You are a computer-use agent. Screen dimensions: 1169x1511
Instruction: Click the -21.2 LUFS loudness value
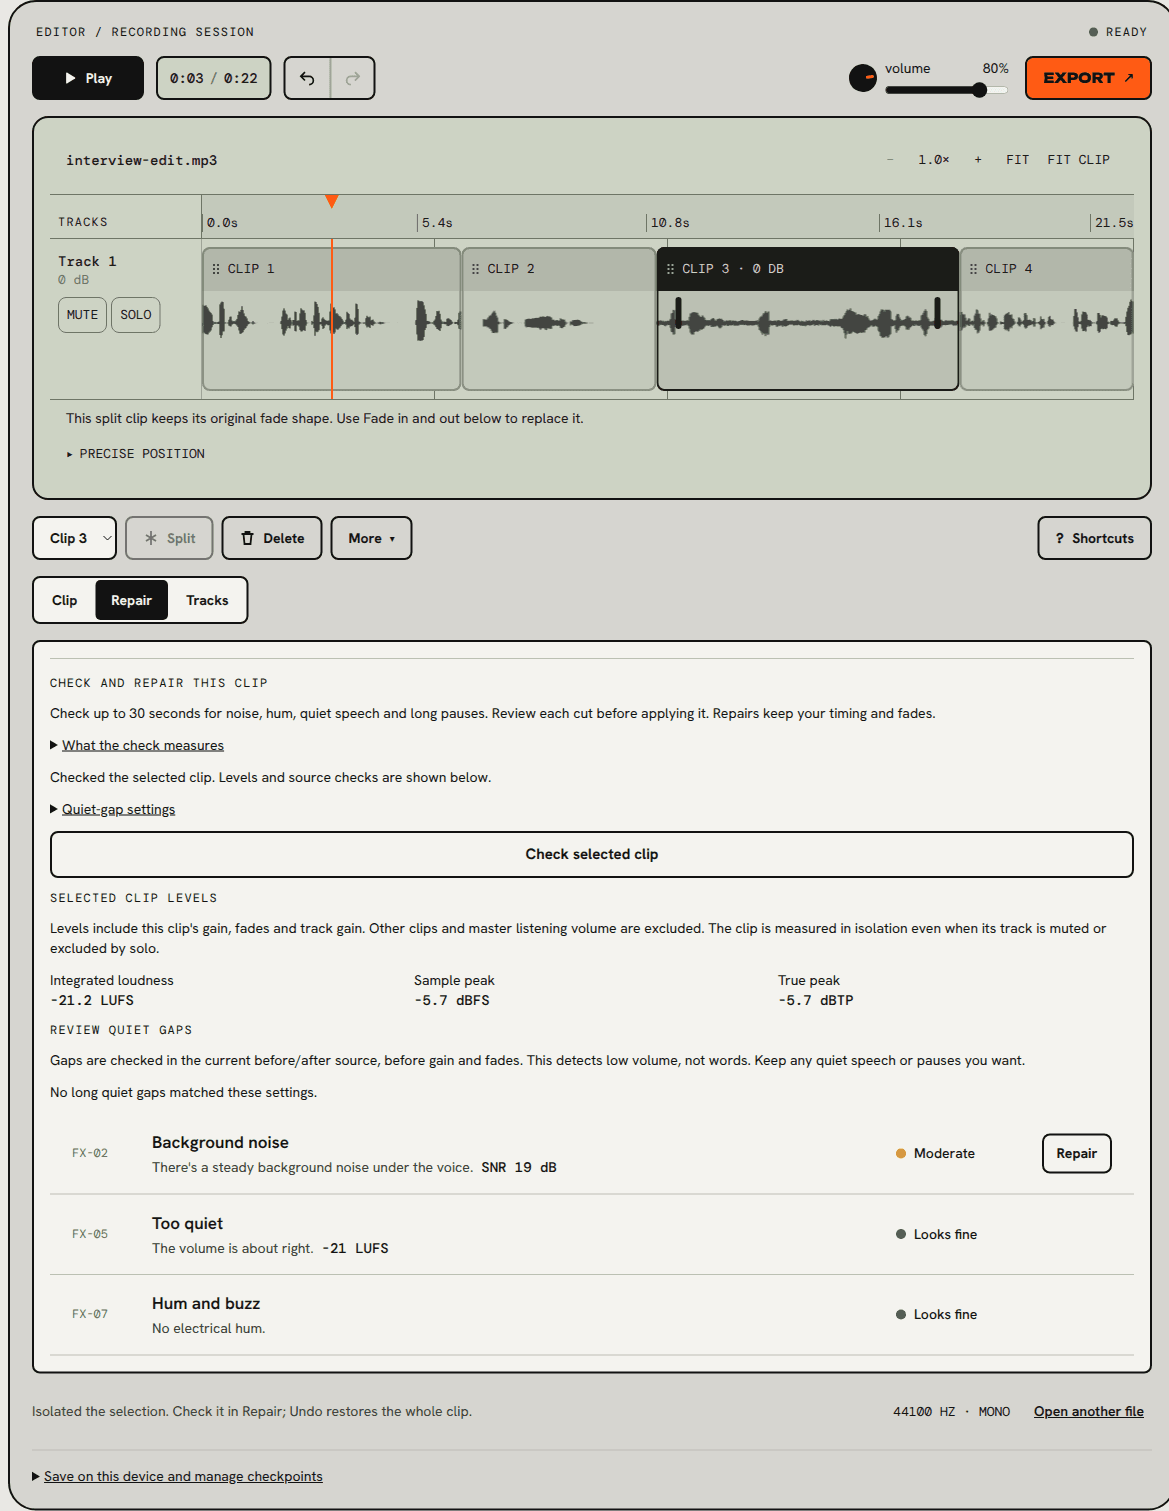point(92,1000)
